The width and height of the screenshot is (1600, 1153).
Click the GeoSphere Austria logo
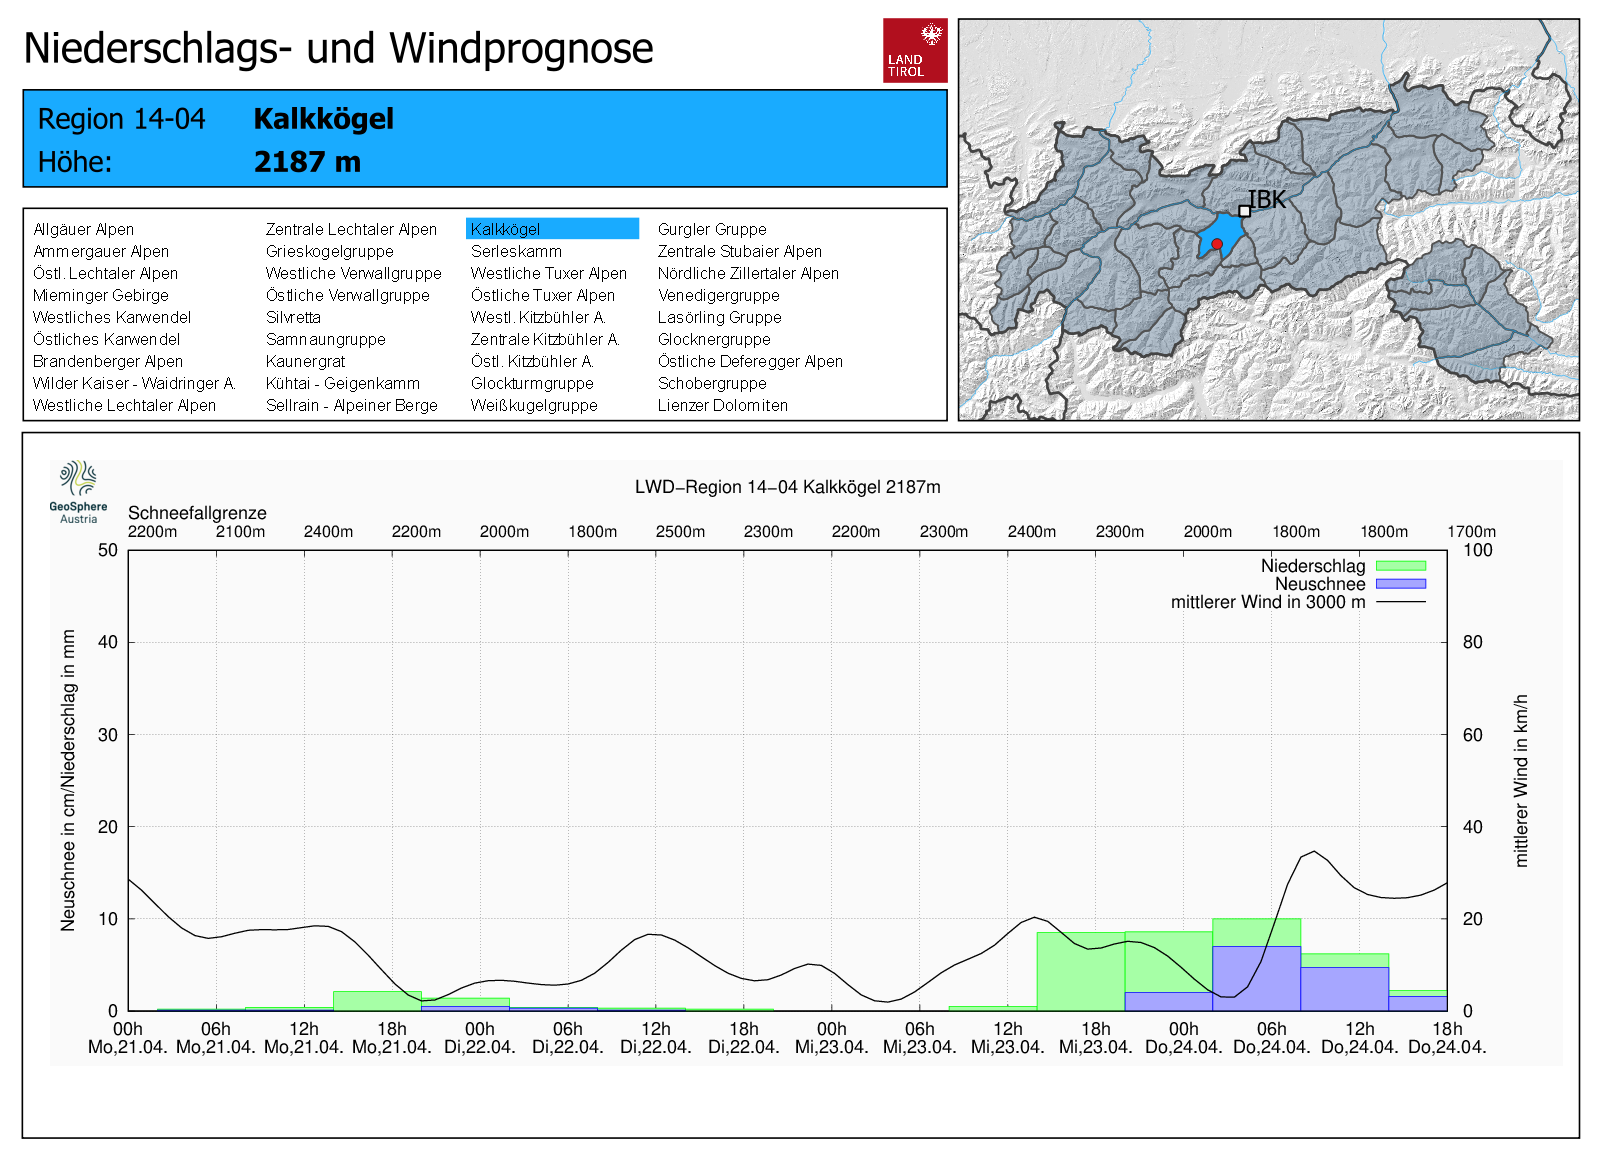[x=78, y=492]
